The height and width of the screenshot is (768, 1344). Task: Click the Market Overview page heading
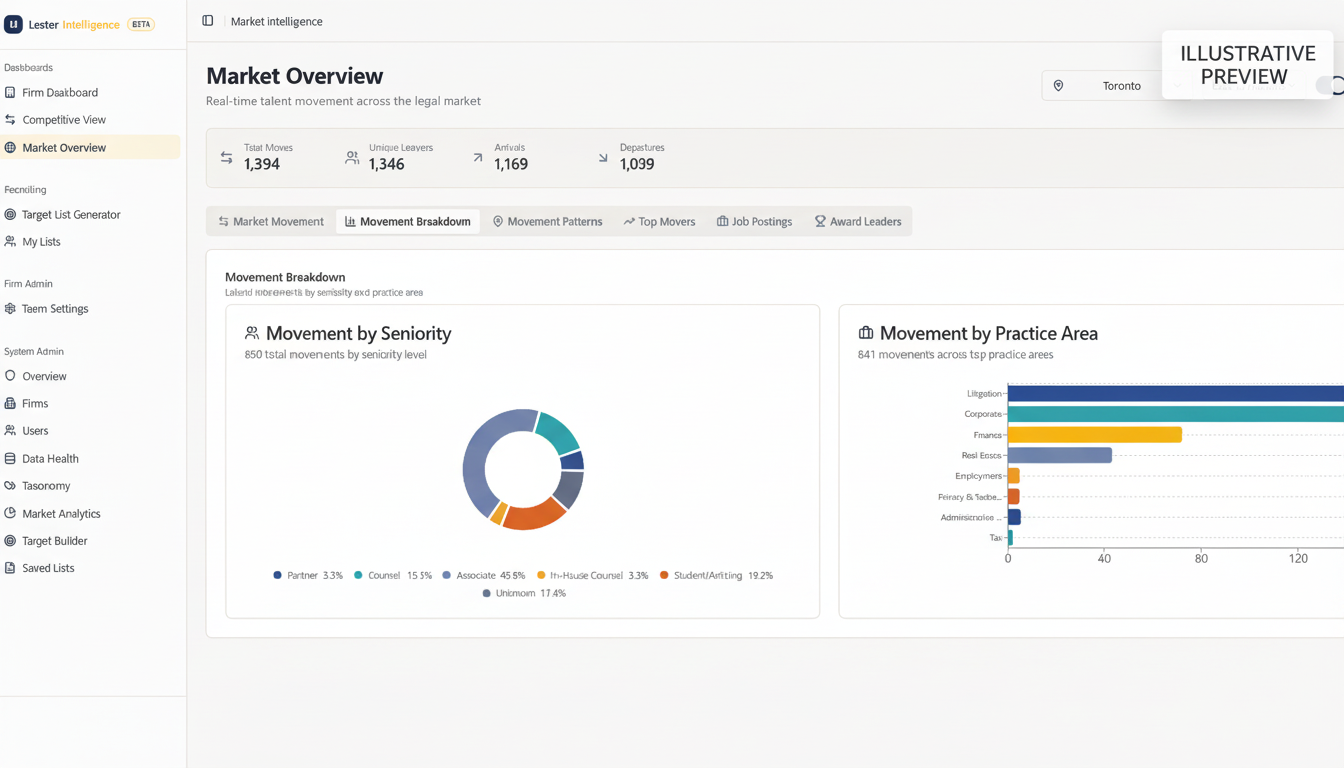pyautogui.click(x=295, y=76)
